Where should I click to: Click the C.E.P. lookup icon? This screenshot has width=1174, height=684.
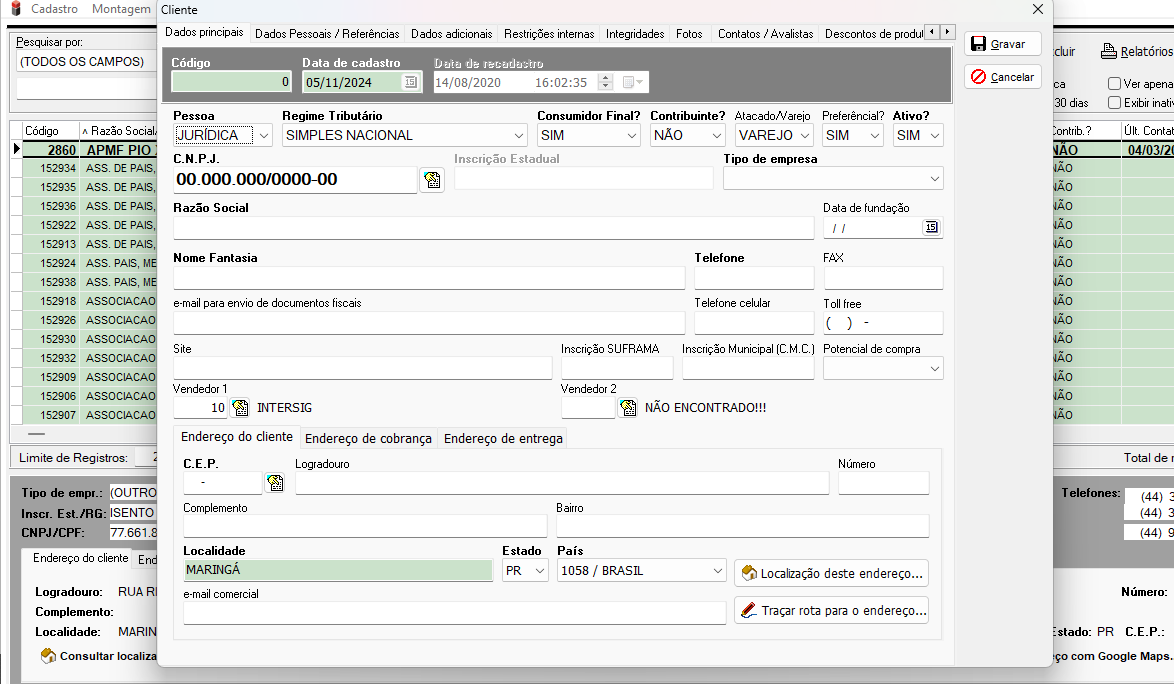[275, 483]
